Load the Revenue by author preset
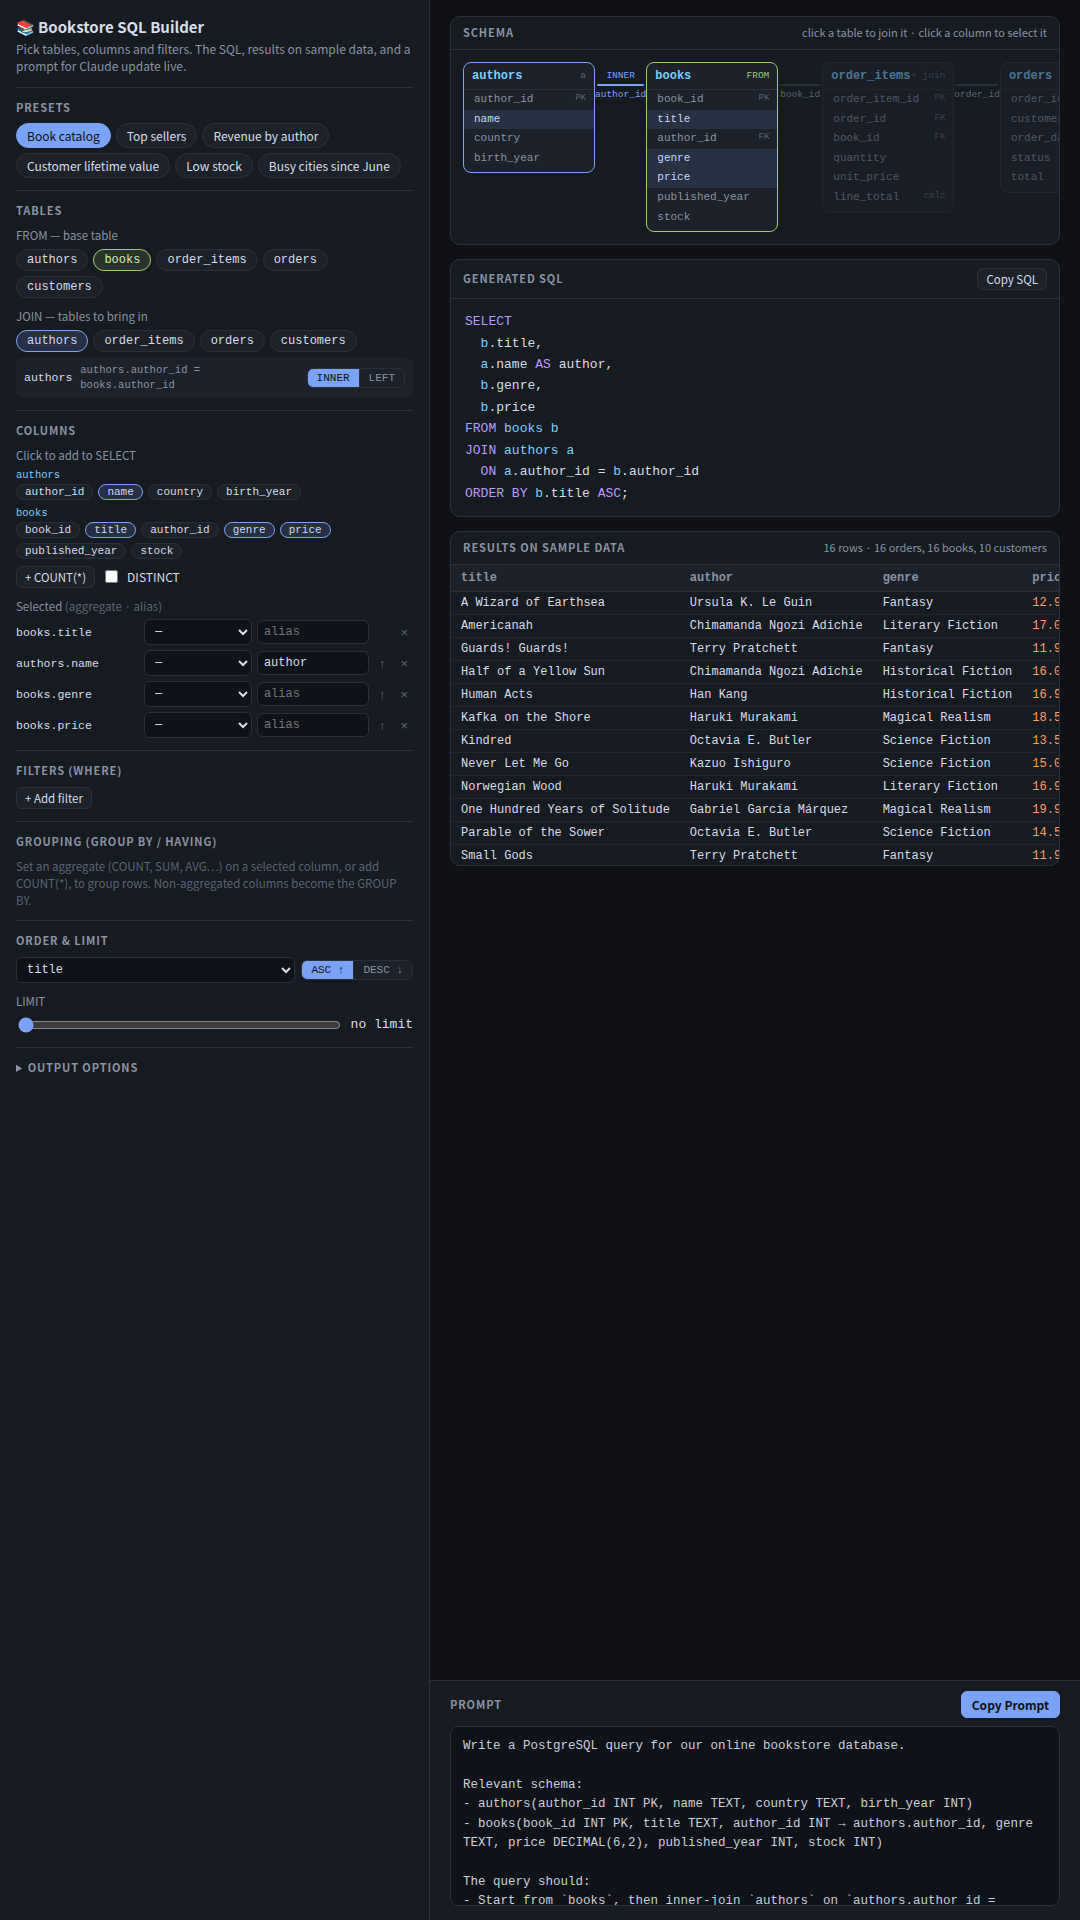Viewport: 1080px width, 1920px height. click(266, 137)
